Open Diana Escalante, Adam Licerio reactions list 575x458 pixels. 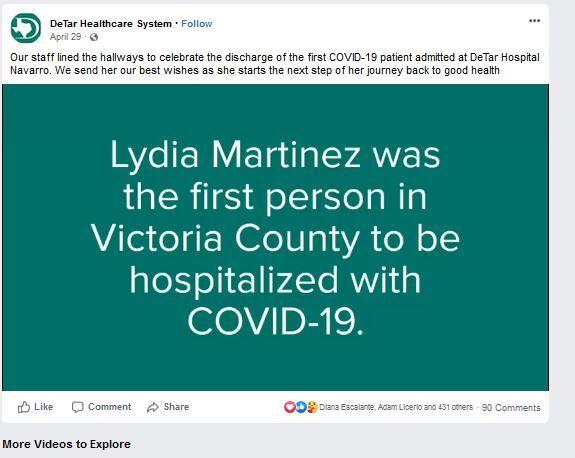click(x=396, y=407)
